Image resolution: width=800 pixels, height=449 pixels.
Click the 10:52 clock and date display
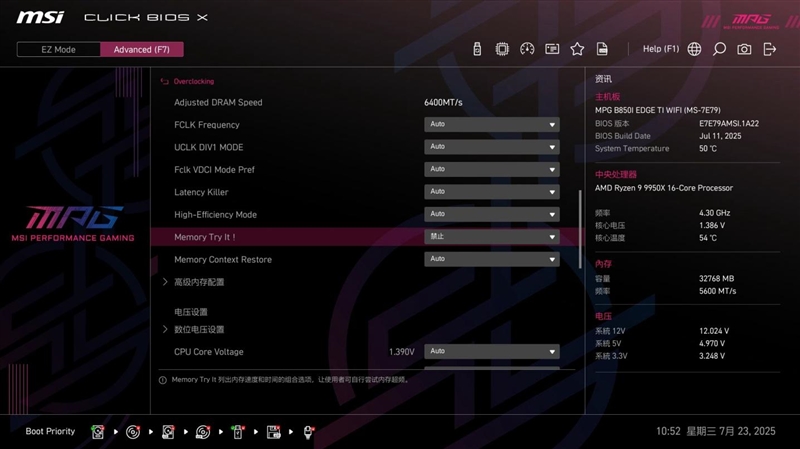tap(715, 432)
